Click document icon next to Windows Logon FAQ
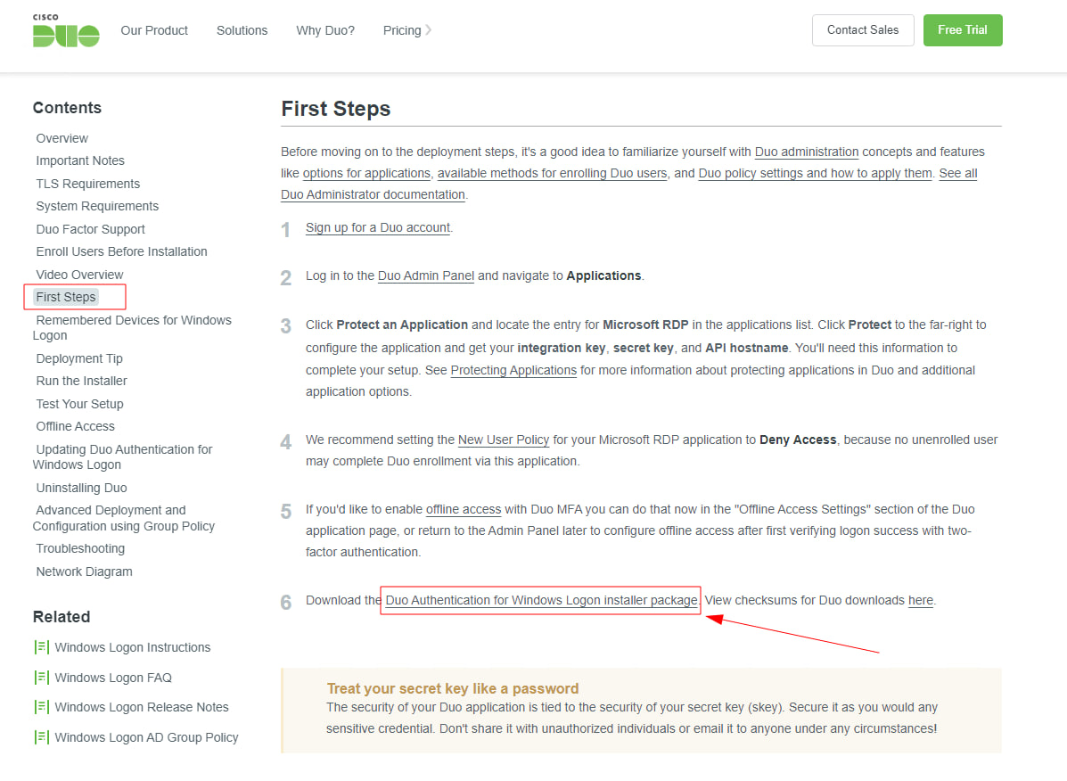 pyautogui.click(x=42, y=678)
